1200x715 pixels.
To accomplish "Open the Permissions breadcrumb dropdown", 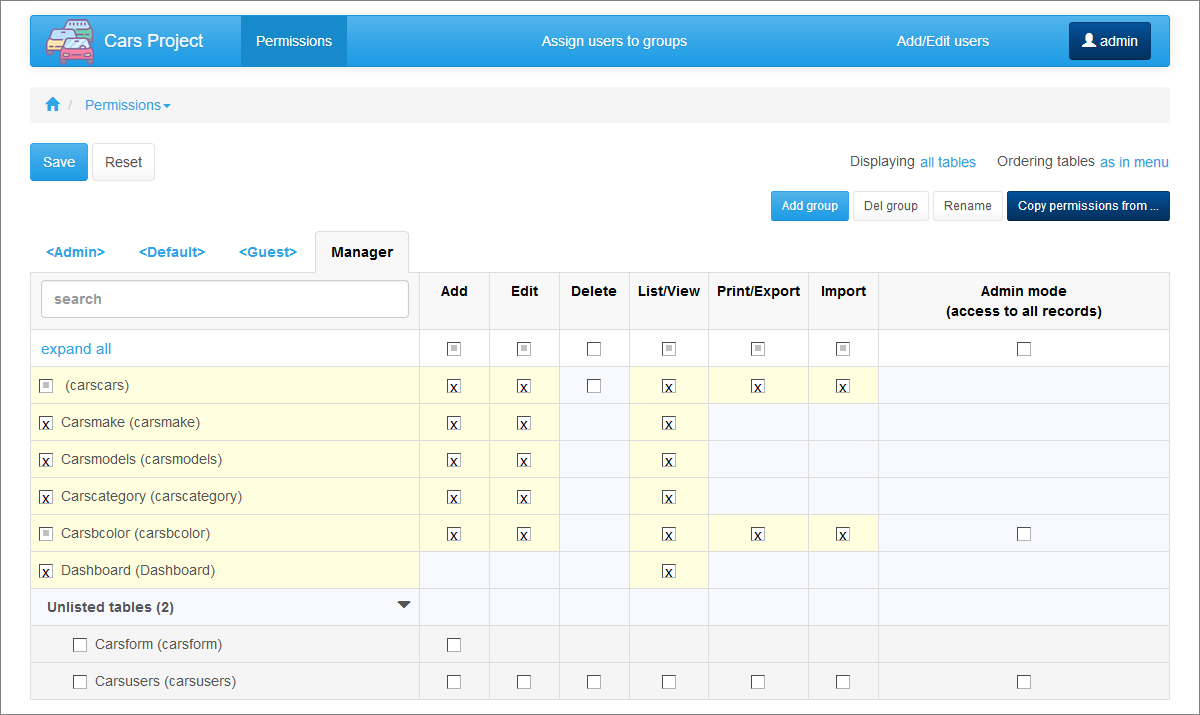I will (127, 104).
